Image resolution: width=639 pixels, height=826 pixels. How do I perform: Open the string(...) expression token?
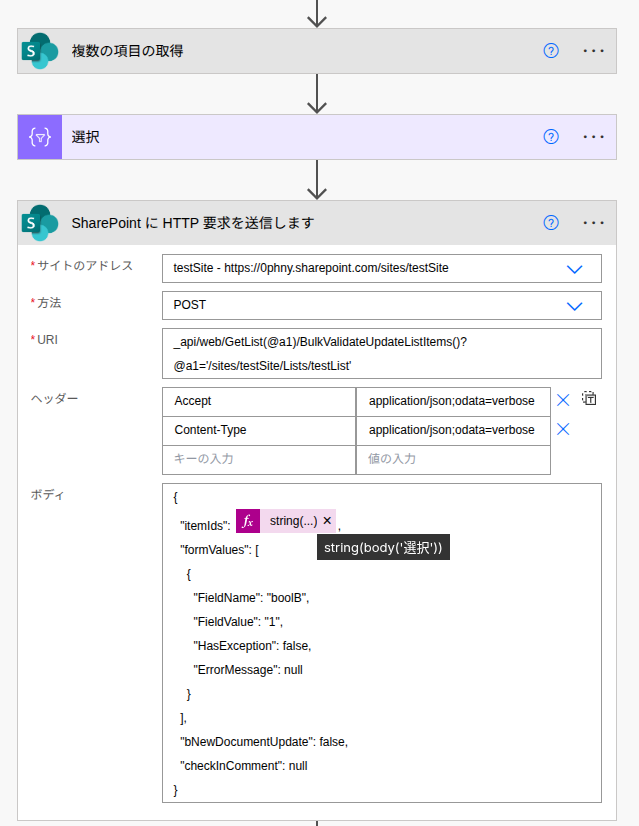coord(293,522)
